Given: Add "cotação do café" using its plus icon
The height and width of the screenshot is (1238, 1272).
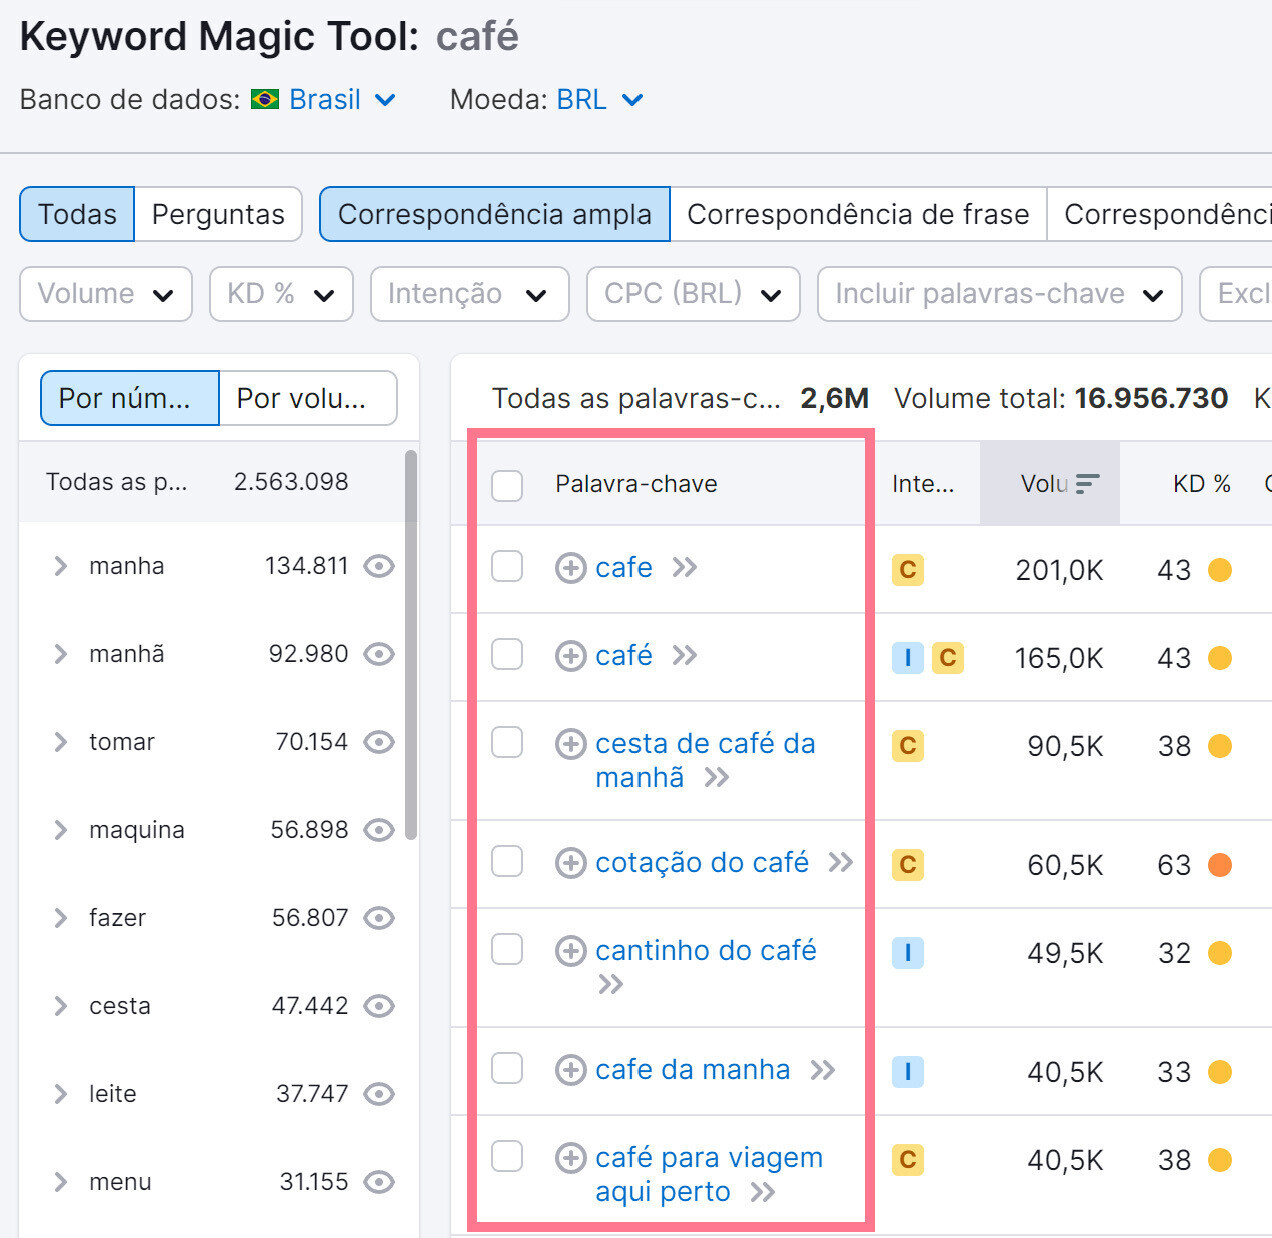Looking at the screenshot, I should [x=570, y=861].
